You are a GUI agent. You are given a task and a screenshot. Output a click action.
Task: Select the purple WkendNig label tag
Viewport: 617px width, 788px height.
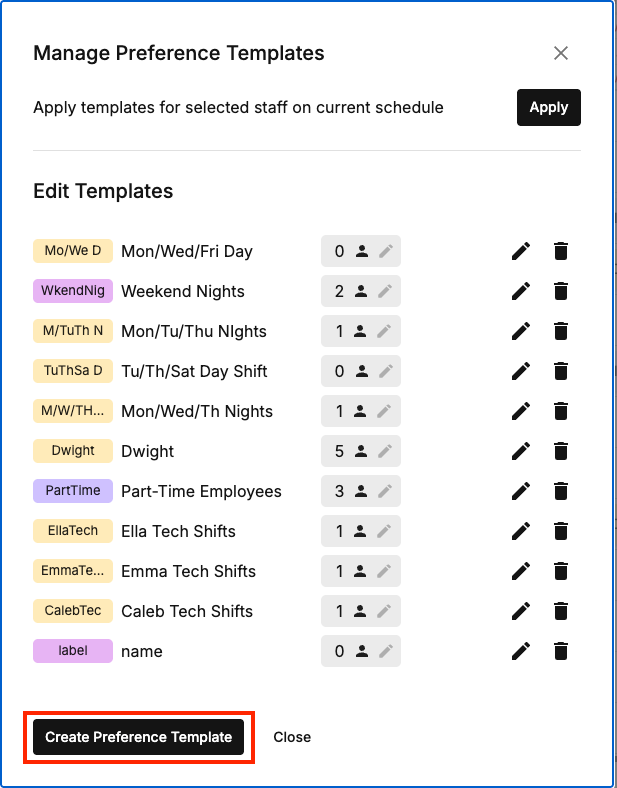point(73,291)
